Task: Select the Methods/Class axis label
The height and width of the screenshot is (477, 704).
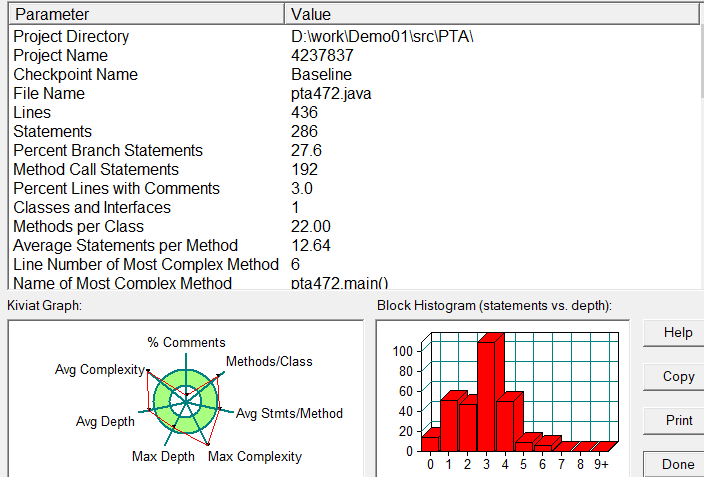Action: click(x=269, y=361)
